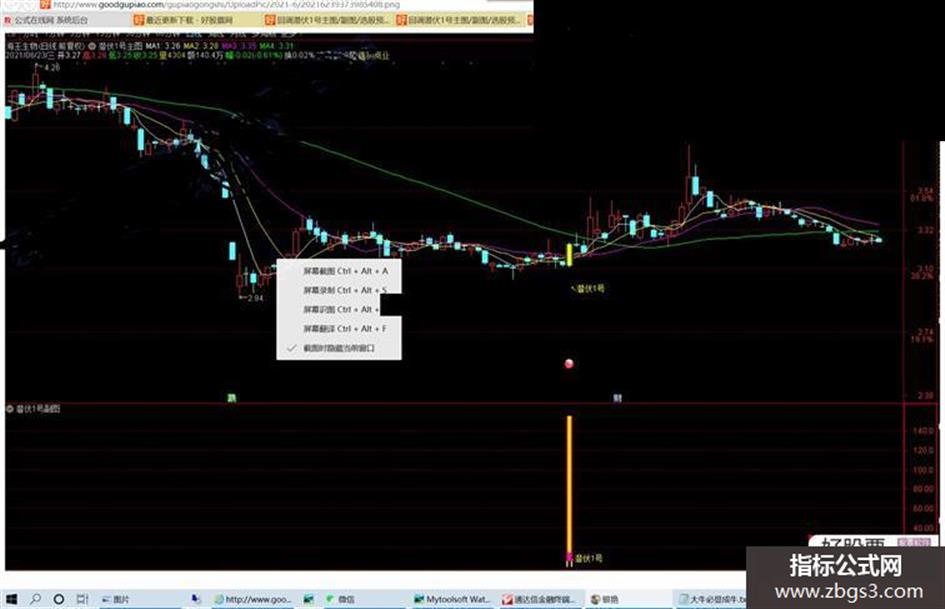This screenshot has width=945, height=609.
Task: Click the 140.0 value on sub-chart axis
Action: coord(923,431)
